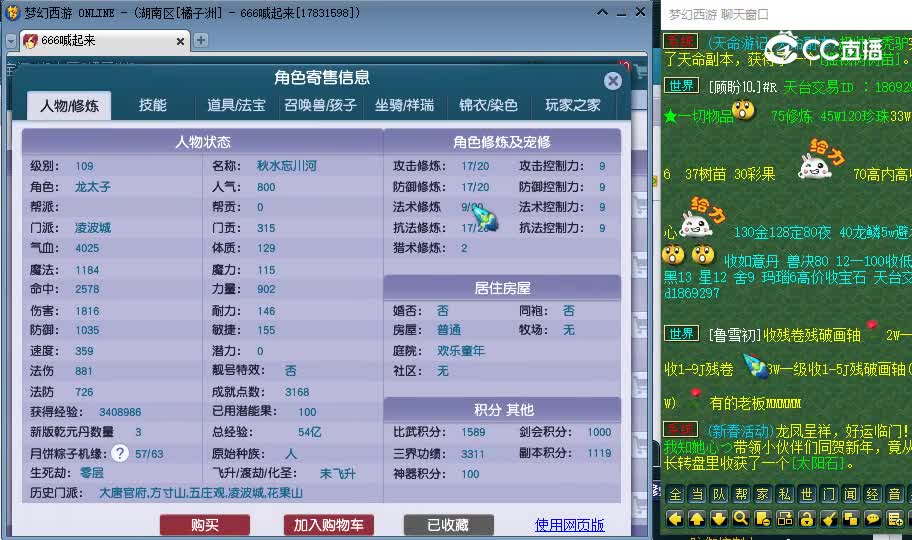Click the 世界 tag before 顾盼10

click(681, 86)
